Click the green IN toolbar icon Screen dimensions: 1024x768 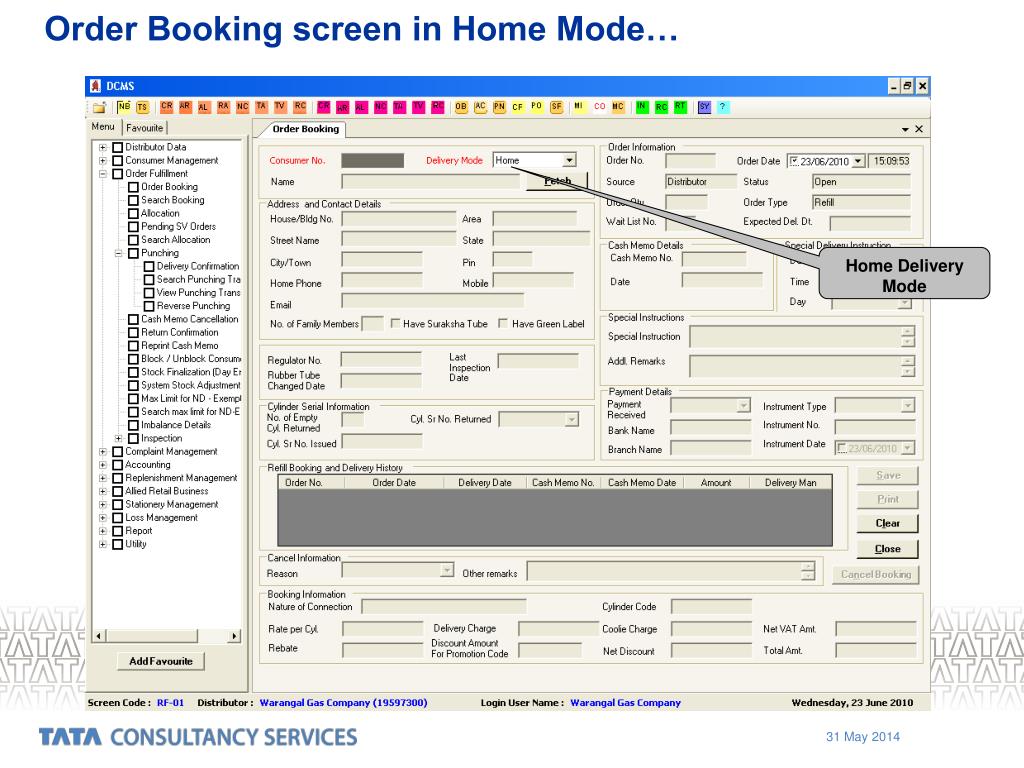point(642,106)
